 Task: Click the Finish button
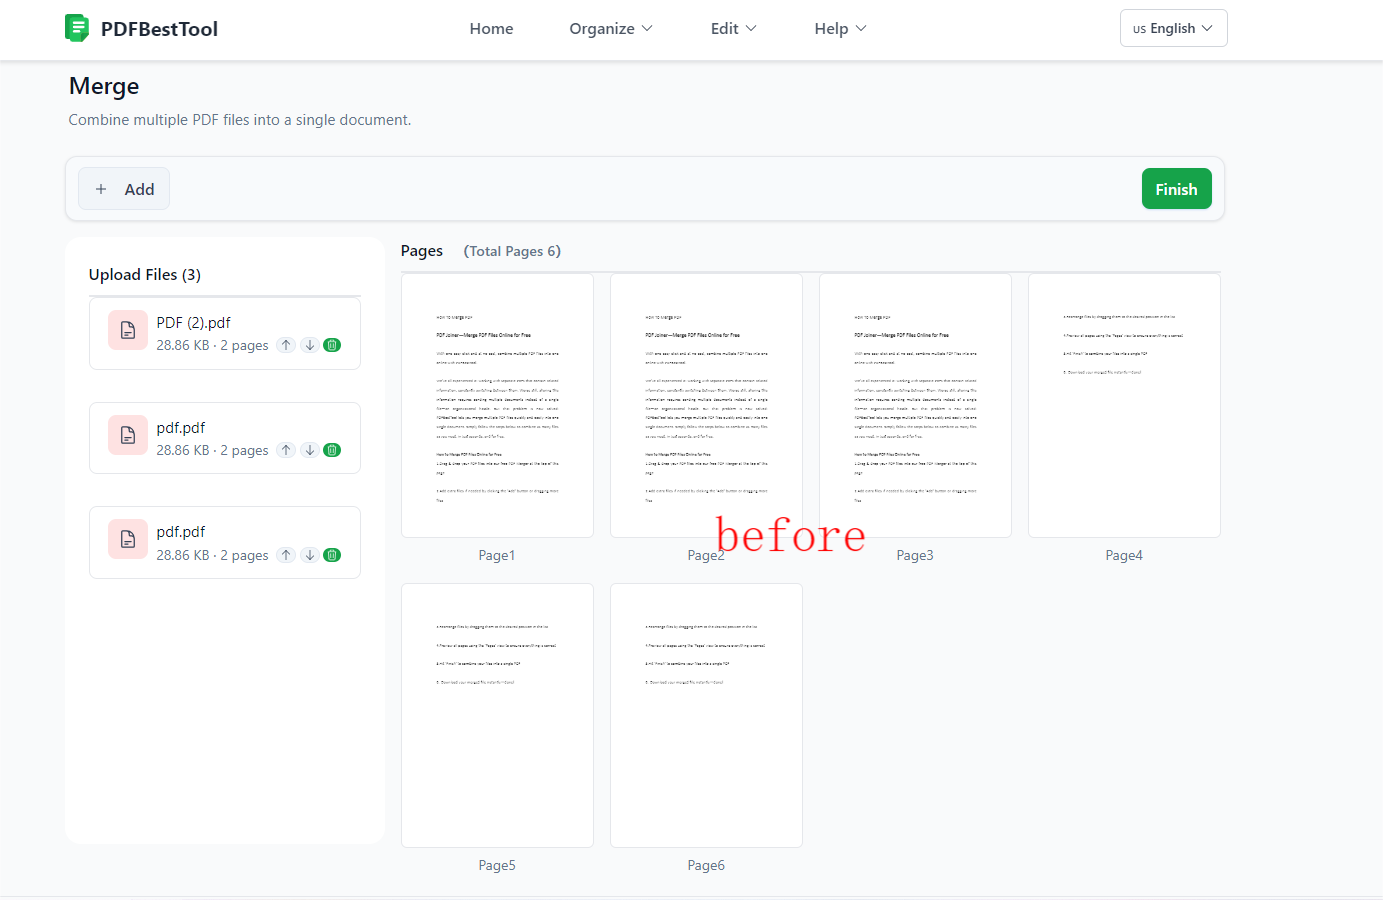point(1176,188)
